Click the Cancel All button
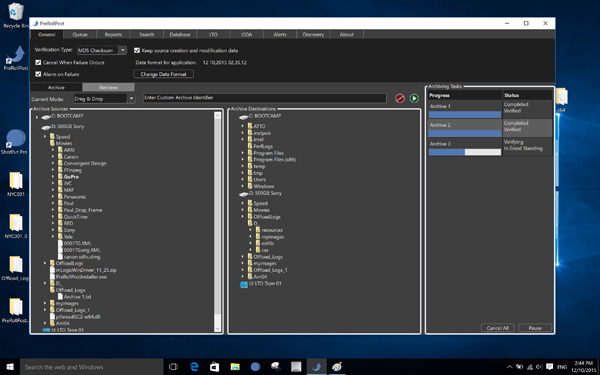The image size is (600, 375). pyautogui.click(x=498, y=328)
